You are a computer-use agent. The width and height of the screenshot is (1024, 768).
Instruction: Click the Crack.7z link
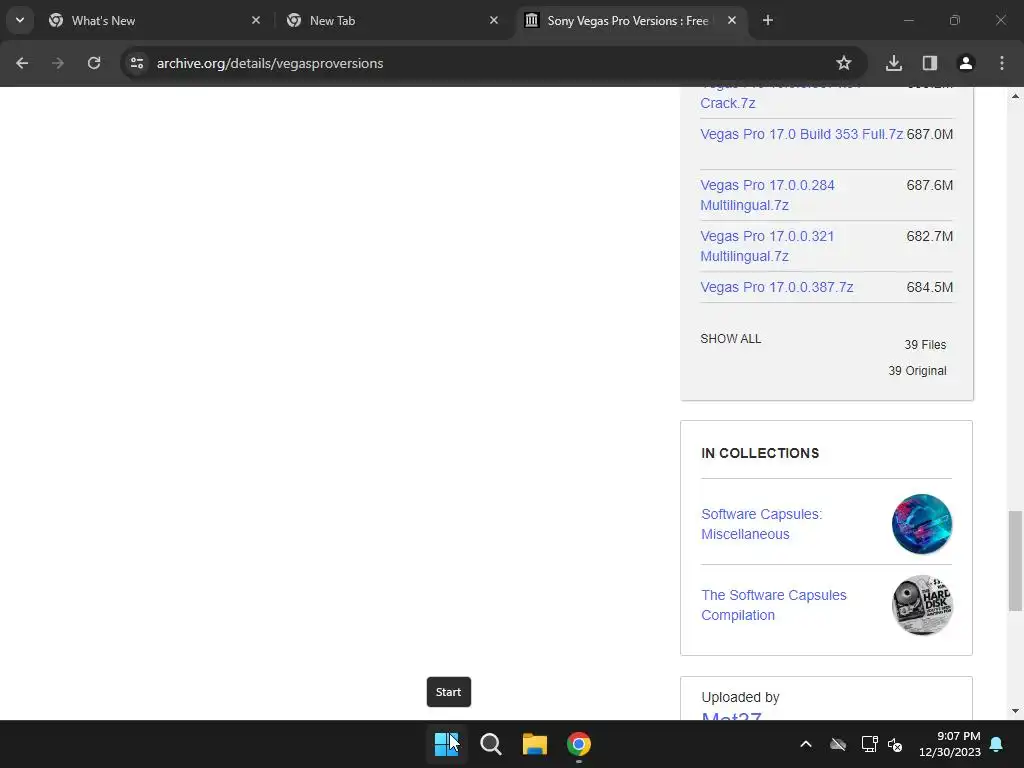[728, 103]
